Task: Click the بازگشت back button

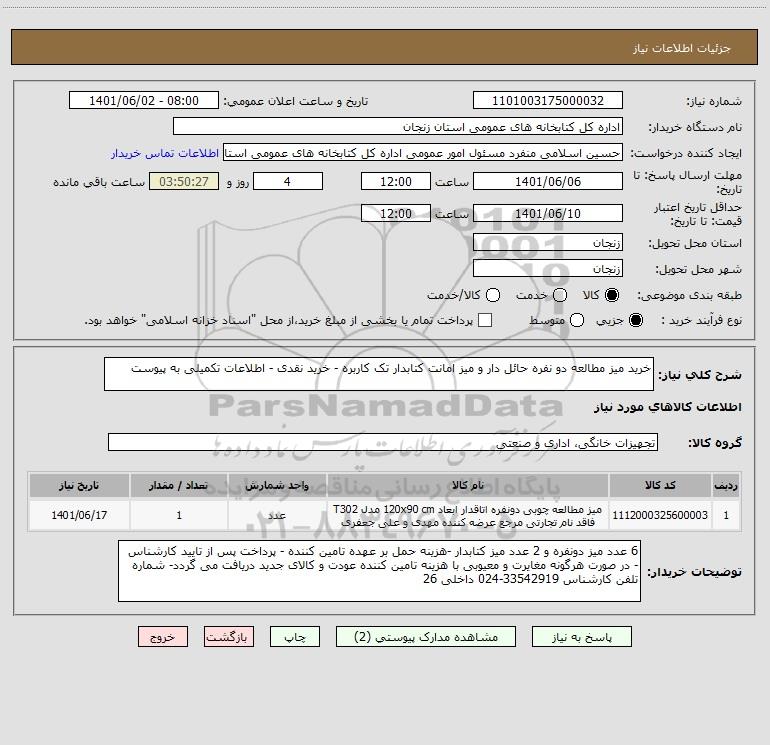Action: coord(229,637)
